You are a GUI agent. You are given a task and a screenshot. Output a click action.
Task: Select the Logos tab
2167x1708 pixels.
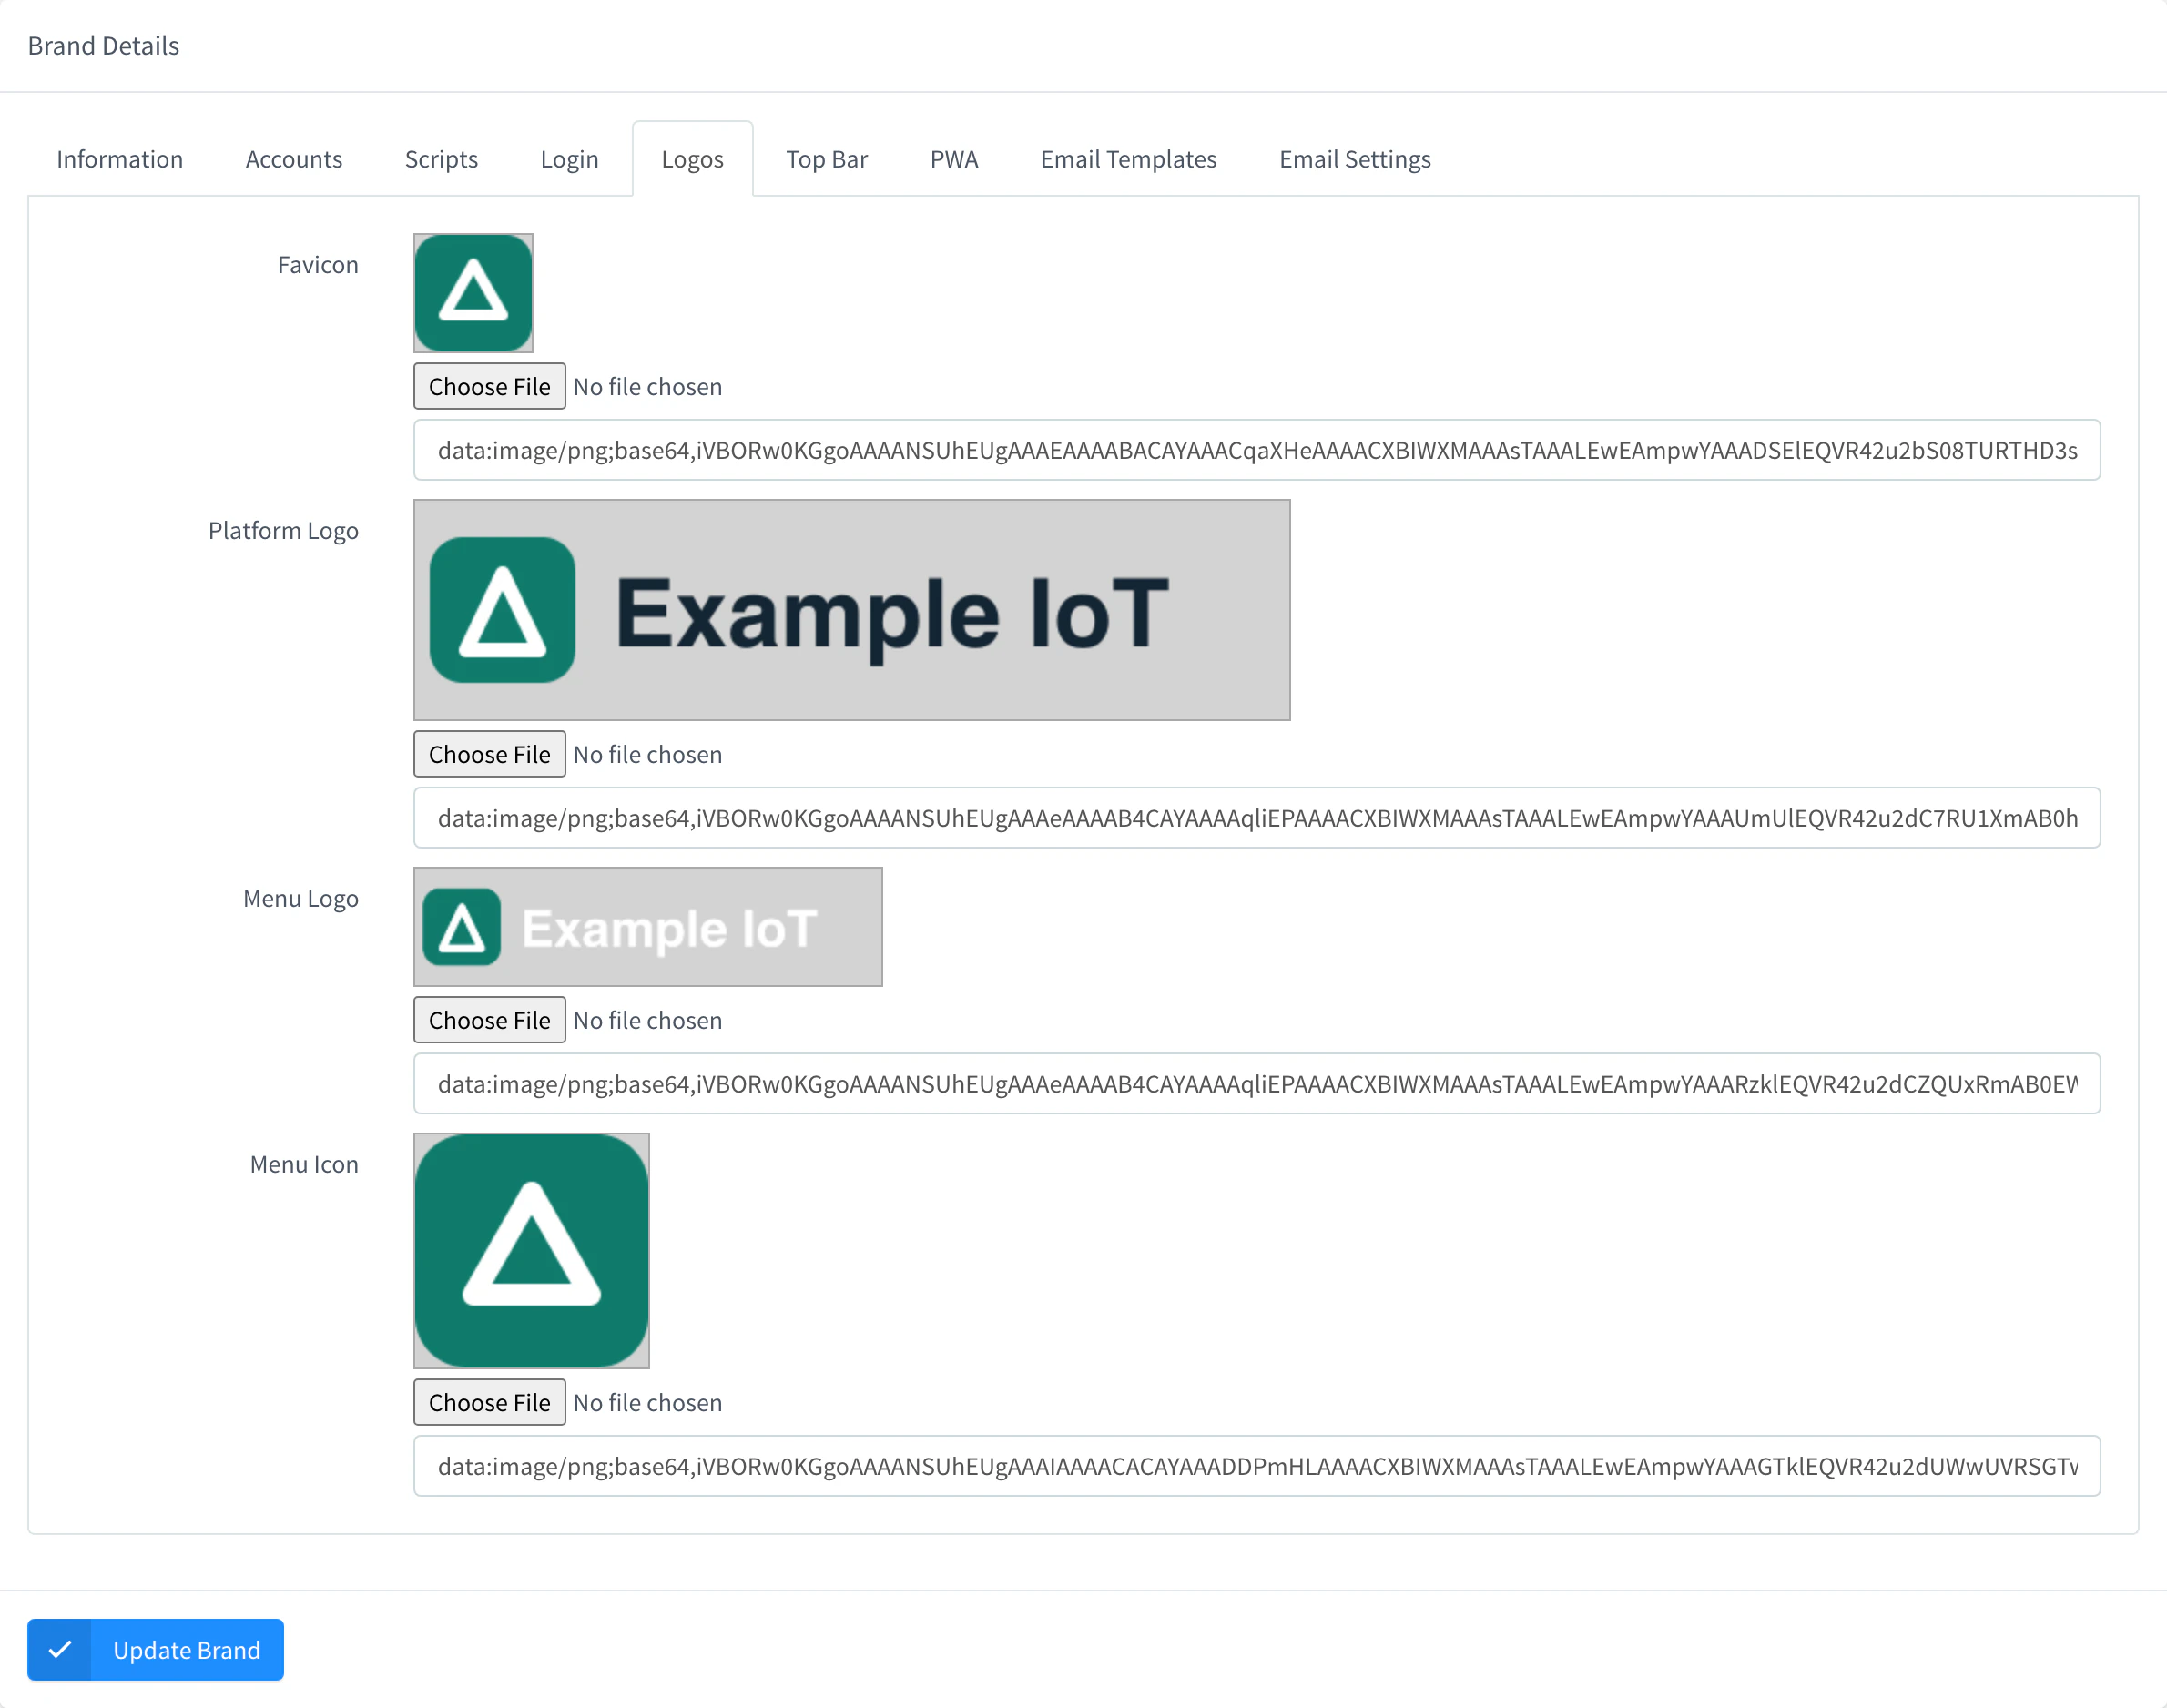point(692,159)
